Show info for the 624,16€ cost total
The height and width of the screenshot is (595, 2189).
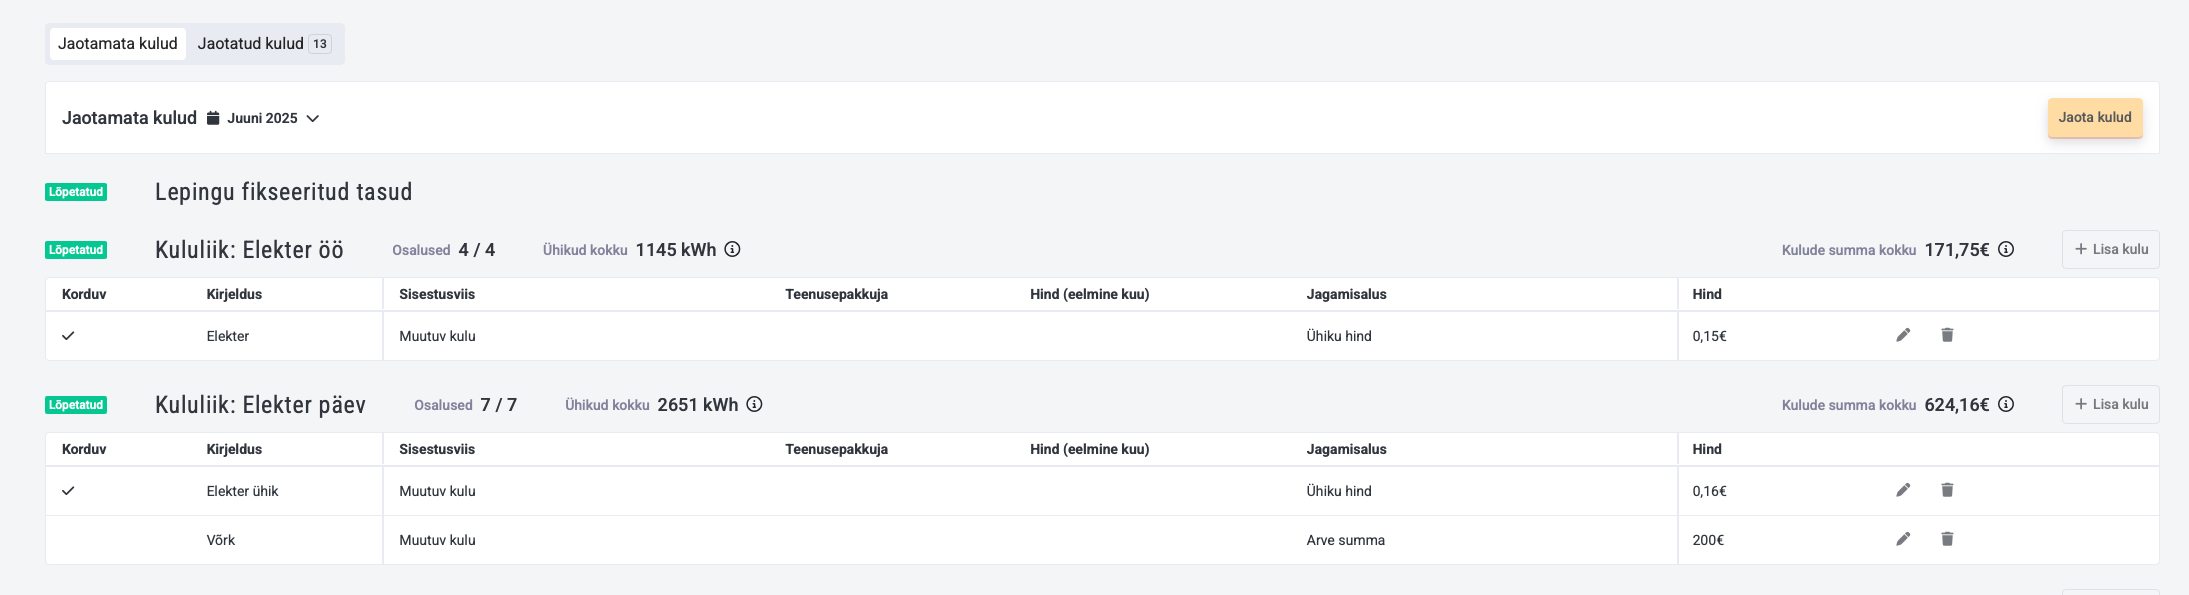click(x=2006, y=404)
